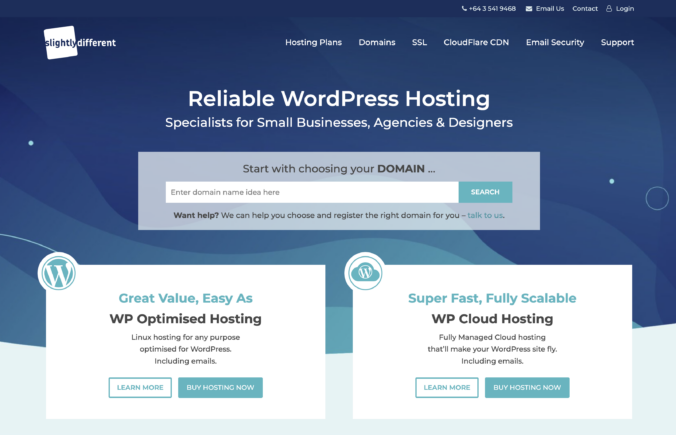Open the Contact link in top bar
Viewport: 676px width, 435px height.
(x=585, y=9)
